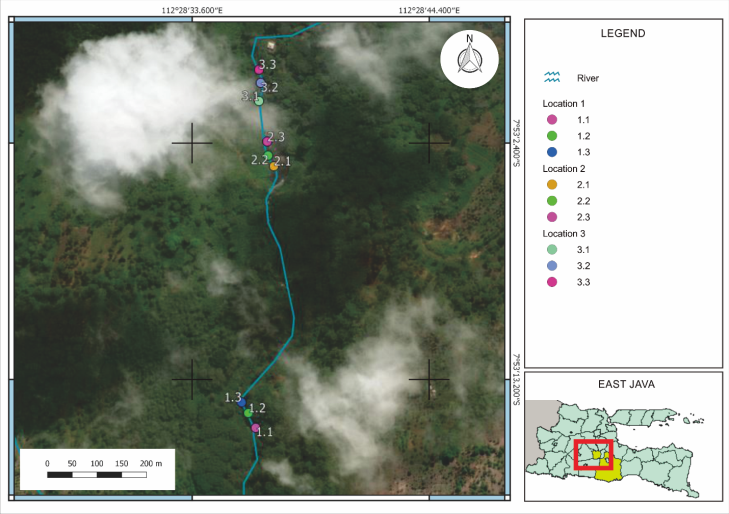Click the north arrow compass symbol

pyautogui.click(x=468, y=61)
